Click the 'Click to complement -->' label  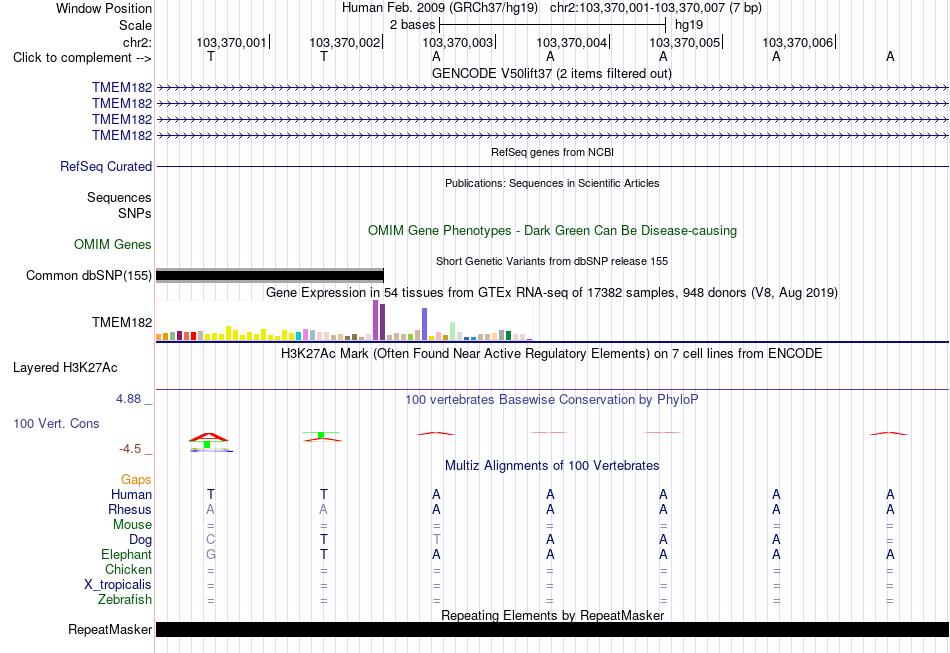82,58
